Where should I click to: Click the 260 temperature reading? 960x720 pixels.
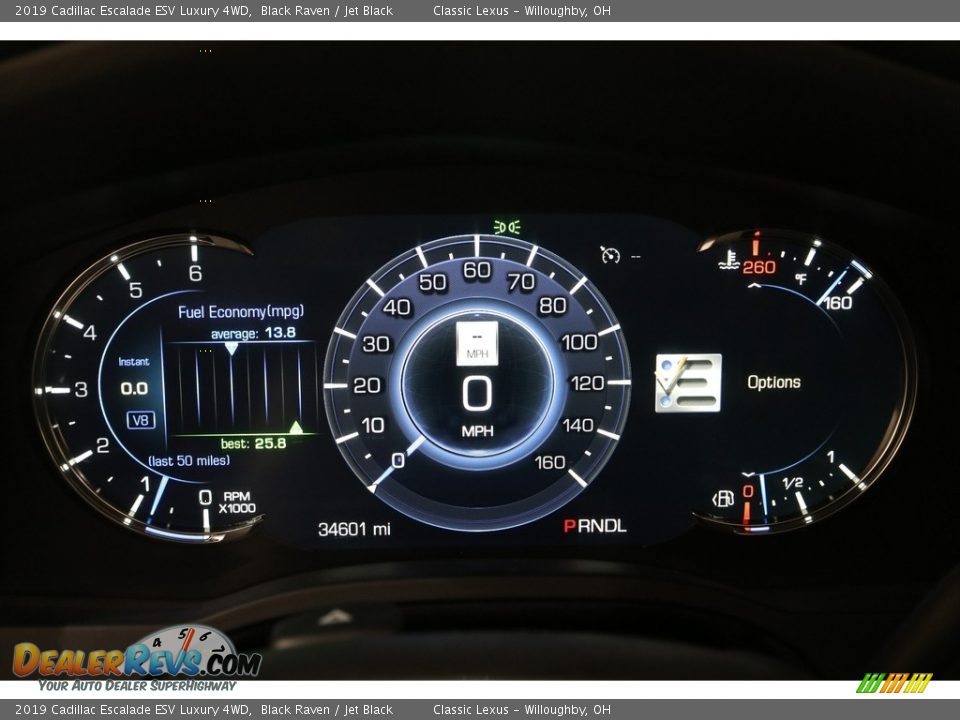tap(759, 267)
